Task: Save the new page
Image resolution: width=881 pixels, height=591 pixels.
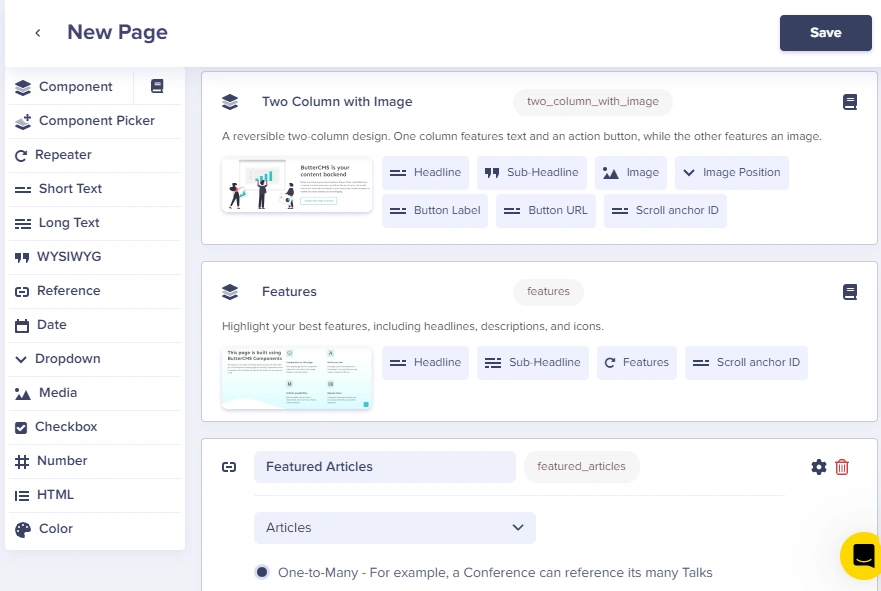Action: coord(825,33)
